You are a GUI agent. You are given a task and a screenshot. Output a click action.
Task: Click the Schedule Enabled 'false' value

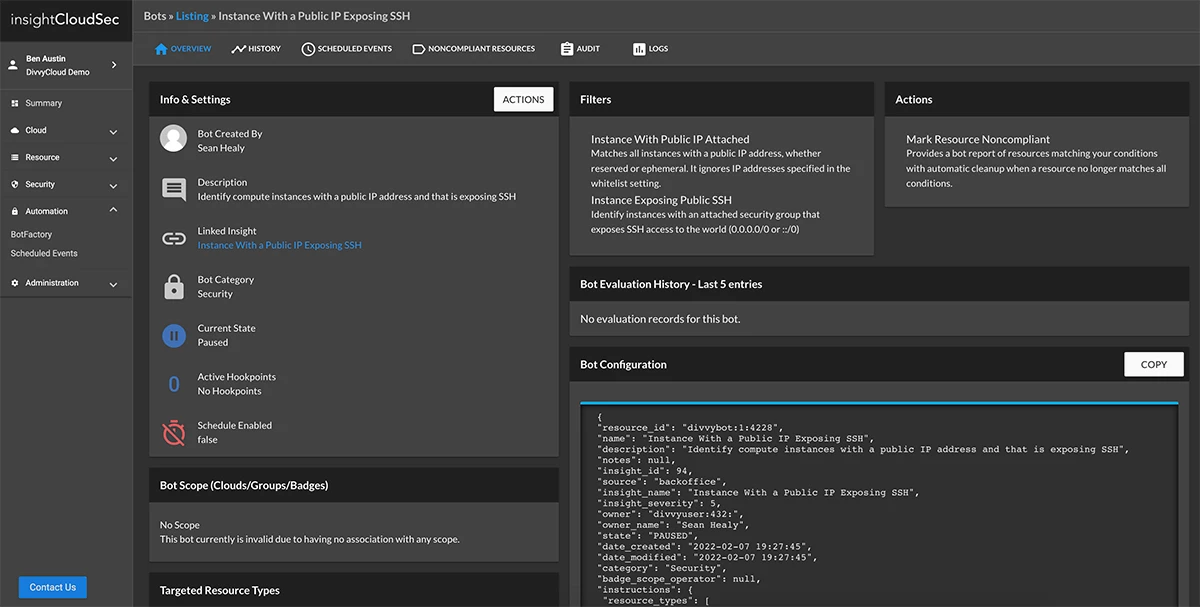coord(207,439)
